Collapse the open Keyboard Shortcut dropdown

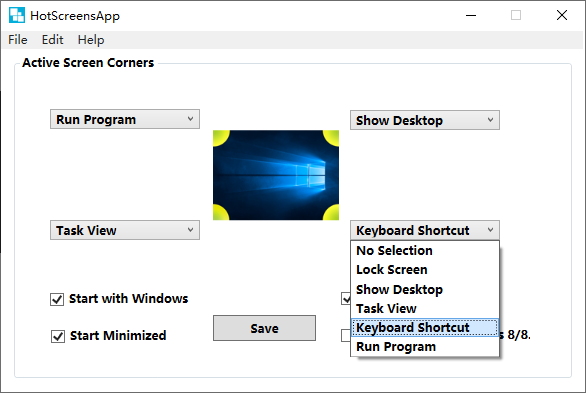425,230
